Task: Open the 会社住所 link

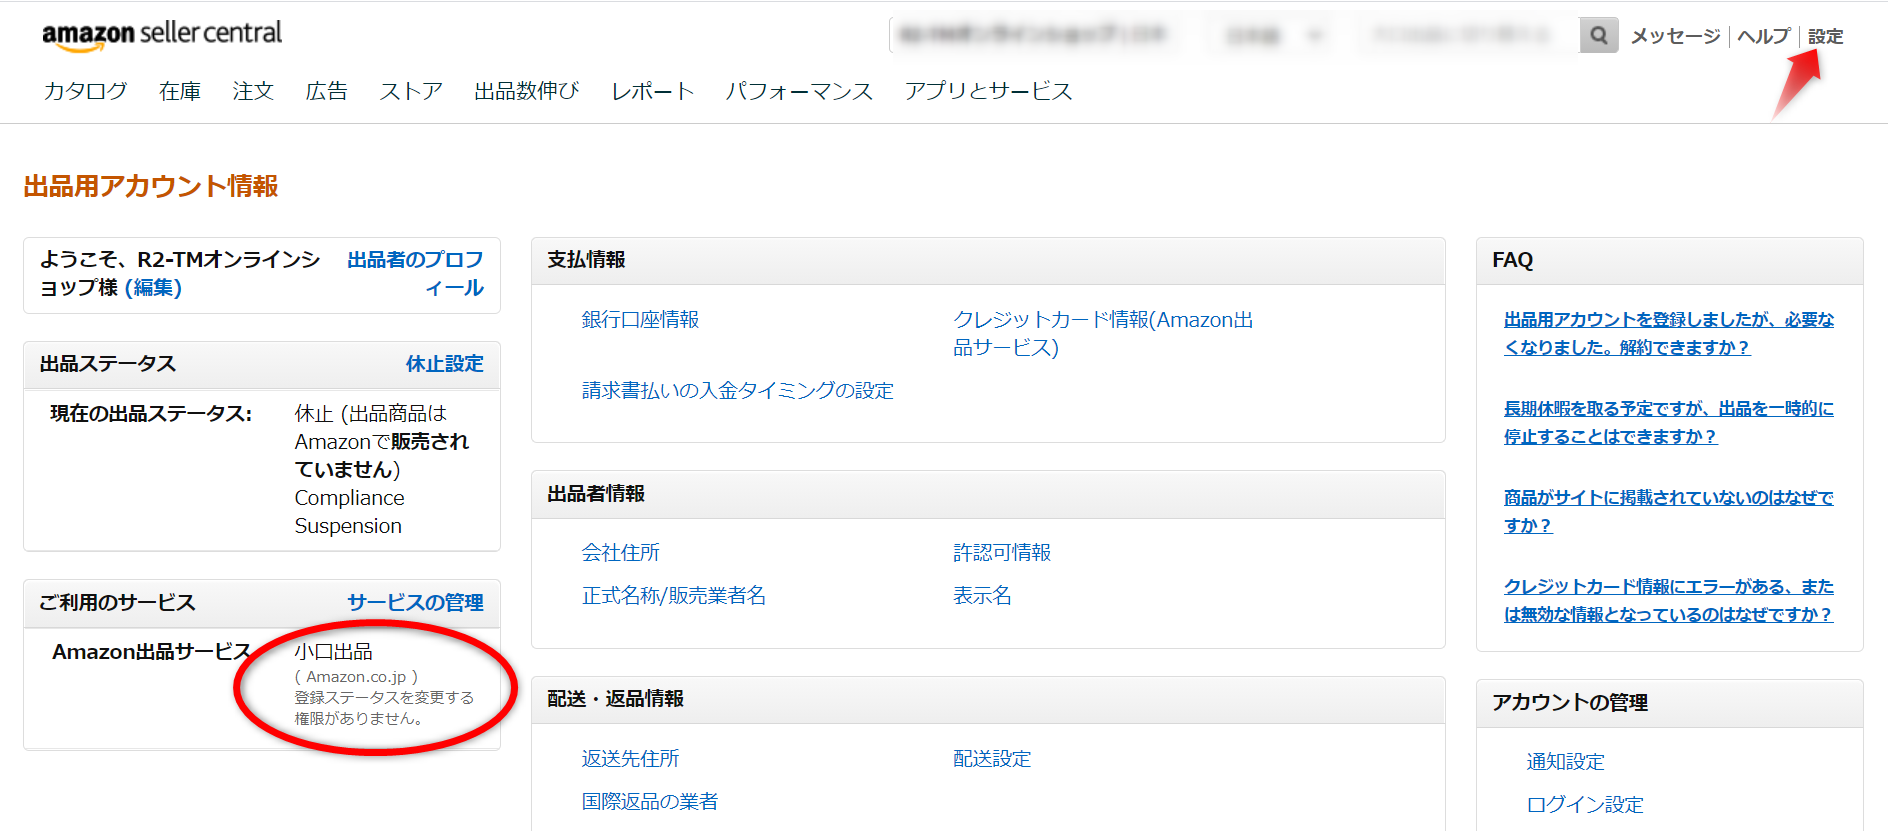Action: (620, 552)
